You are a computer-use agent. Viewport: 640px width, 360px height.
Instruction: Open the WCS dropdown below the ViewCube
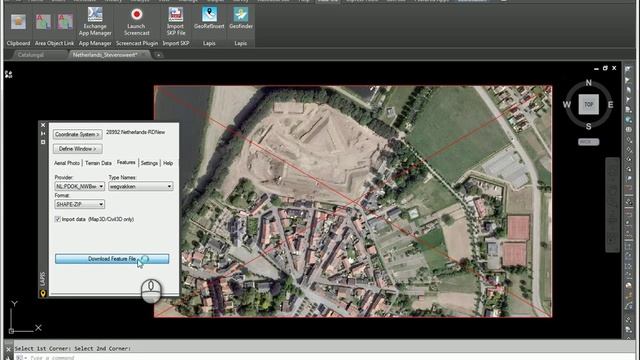pyautogui.click(x=589, y=142)
